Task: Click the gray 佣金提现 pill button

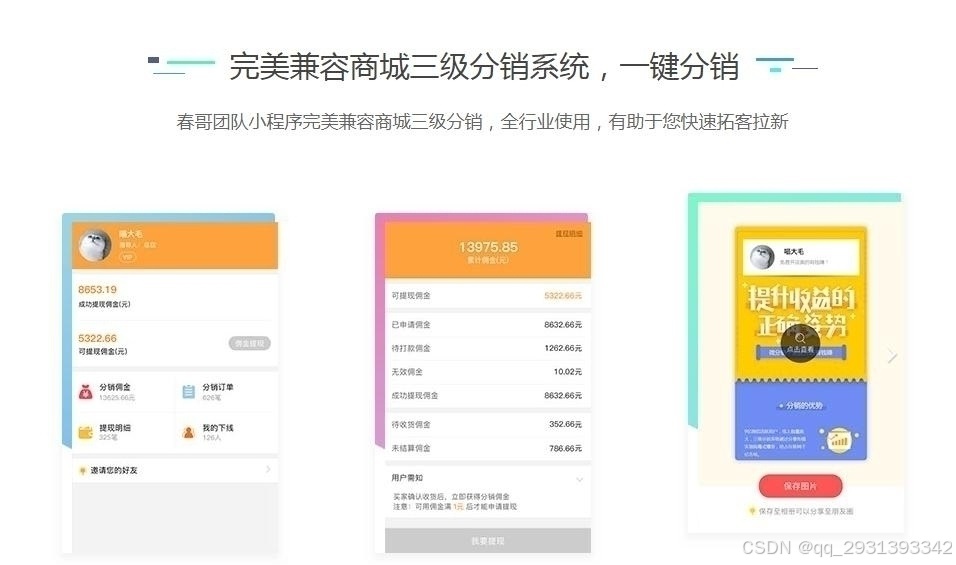Action: tap(249, 343)
